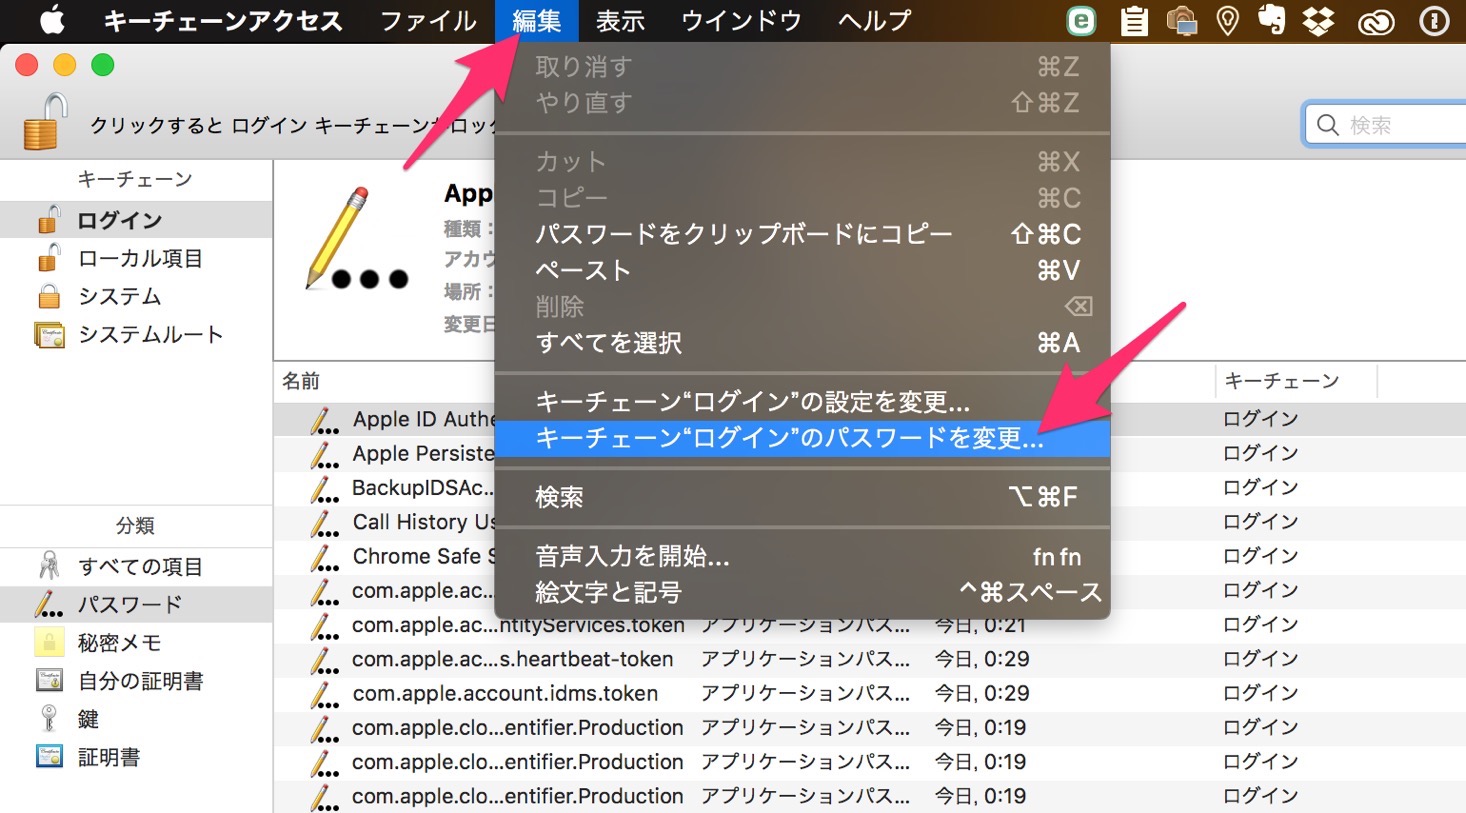Screen dimensions: 1466x813
Task: Open Dropbox menu bar icon
Action: point(1320,20)
